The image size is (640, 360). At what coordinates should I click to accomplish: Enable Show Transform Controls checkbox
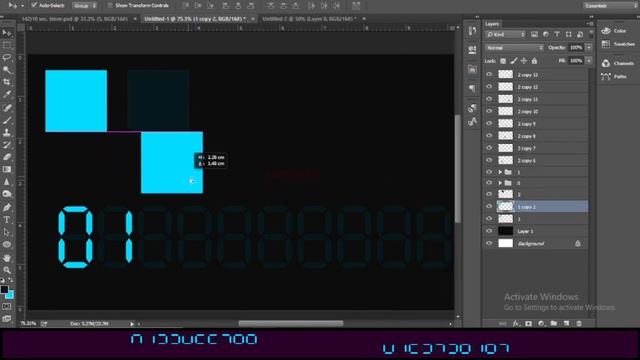110,6
